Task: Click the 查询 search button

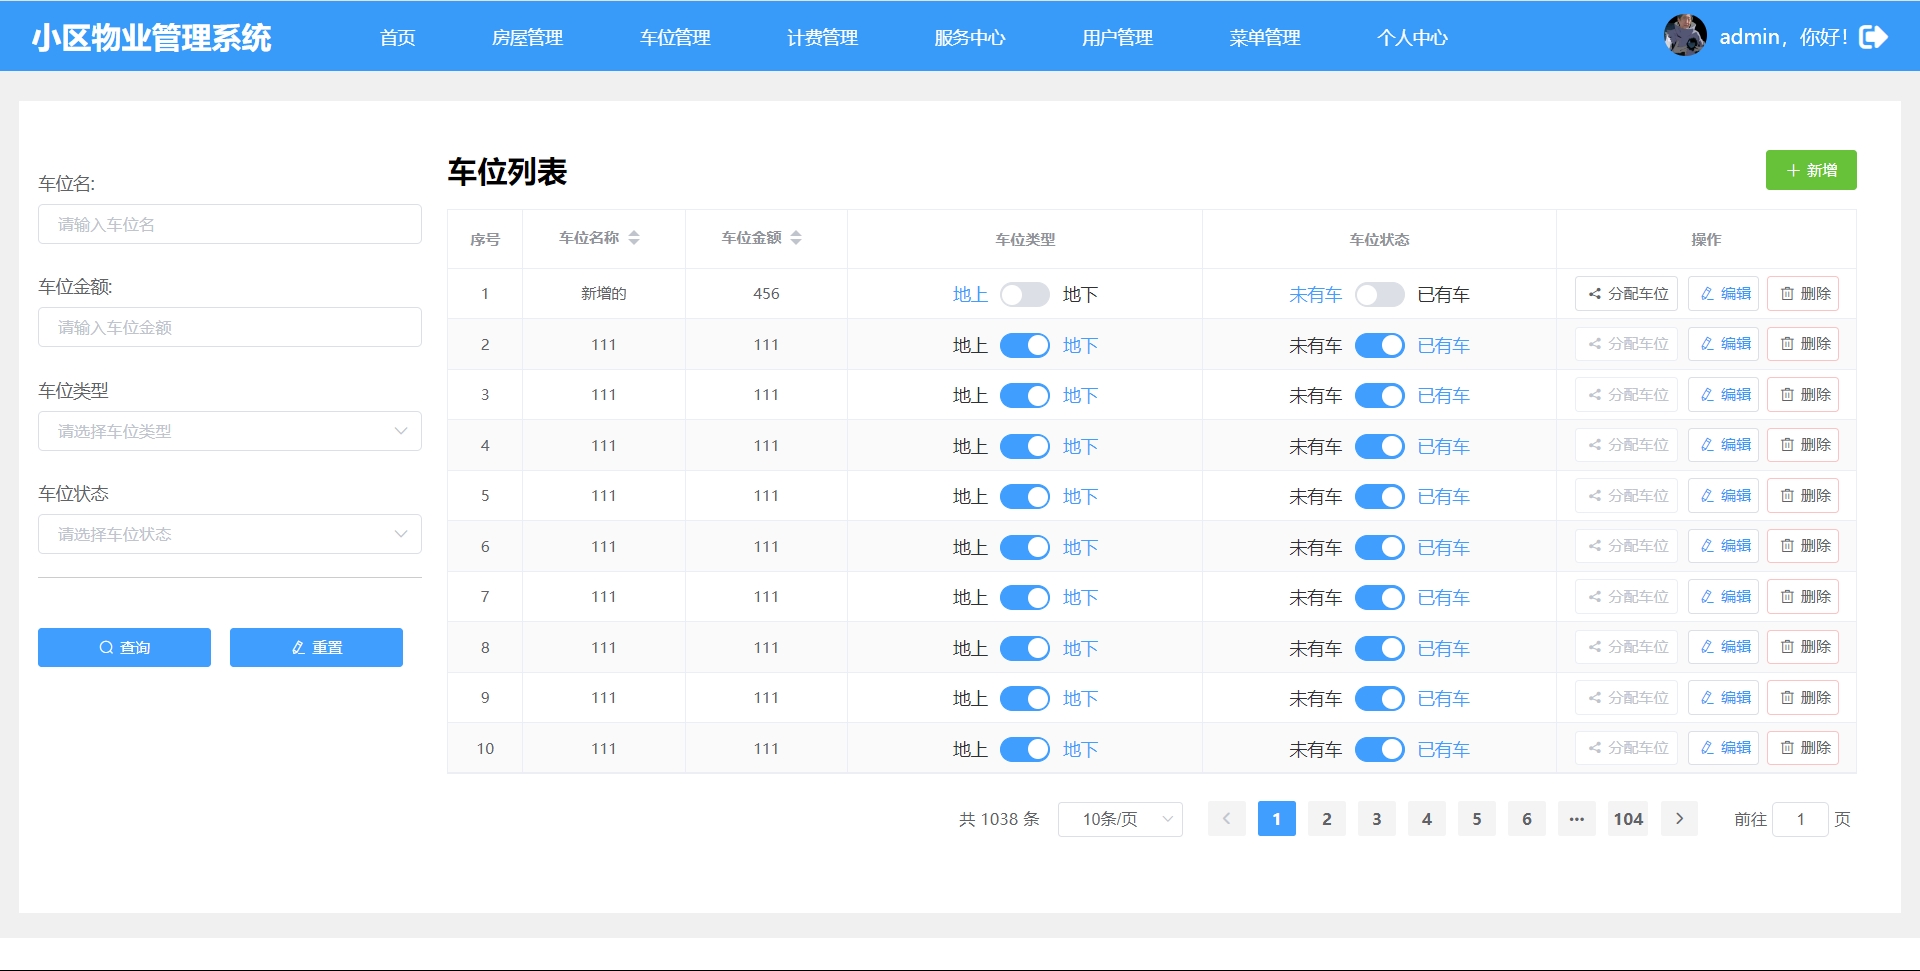Action: click(124, 647)
